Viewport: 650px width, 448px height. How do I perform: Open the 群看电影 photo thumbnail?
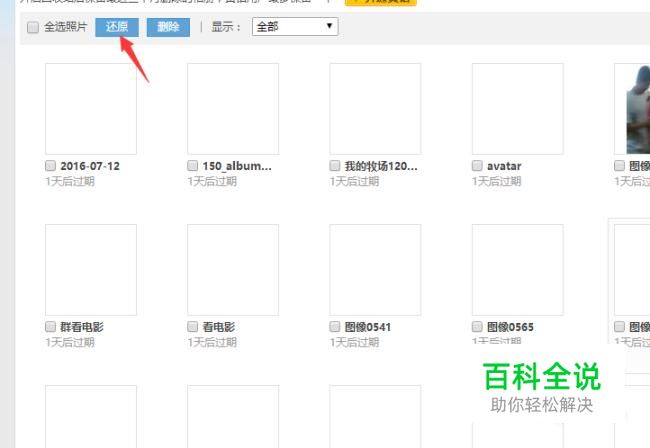pyautogui.click(x=91, y=270)
